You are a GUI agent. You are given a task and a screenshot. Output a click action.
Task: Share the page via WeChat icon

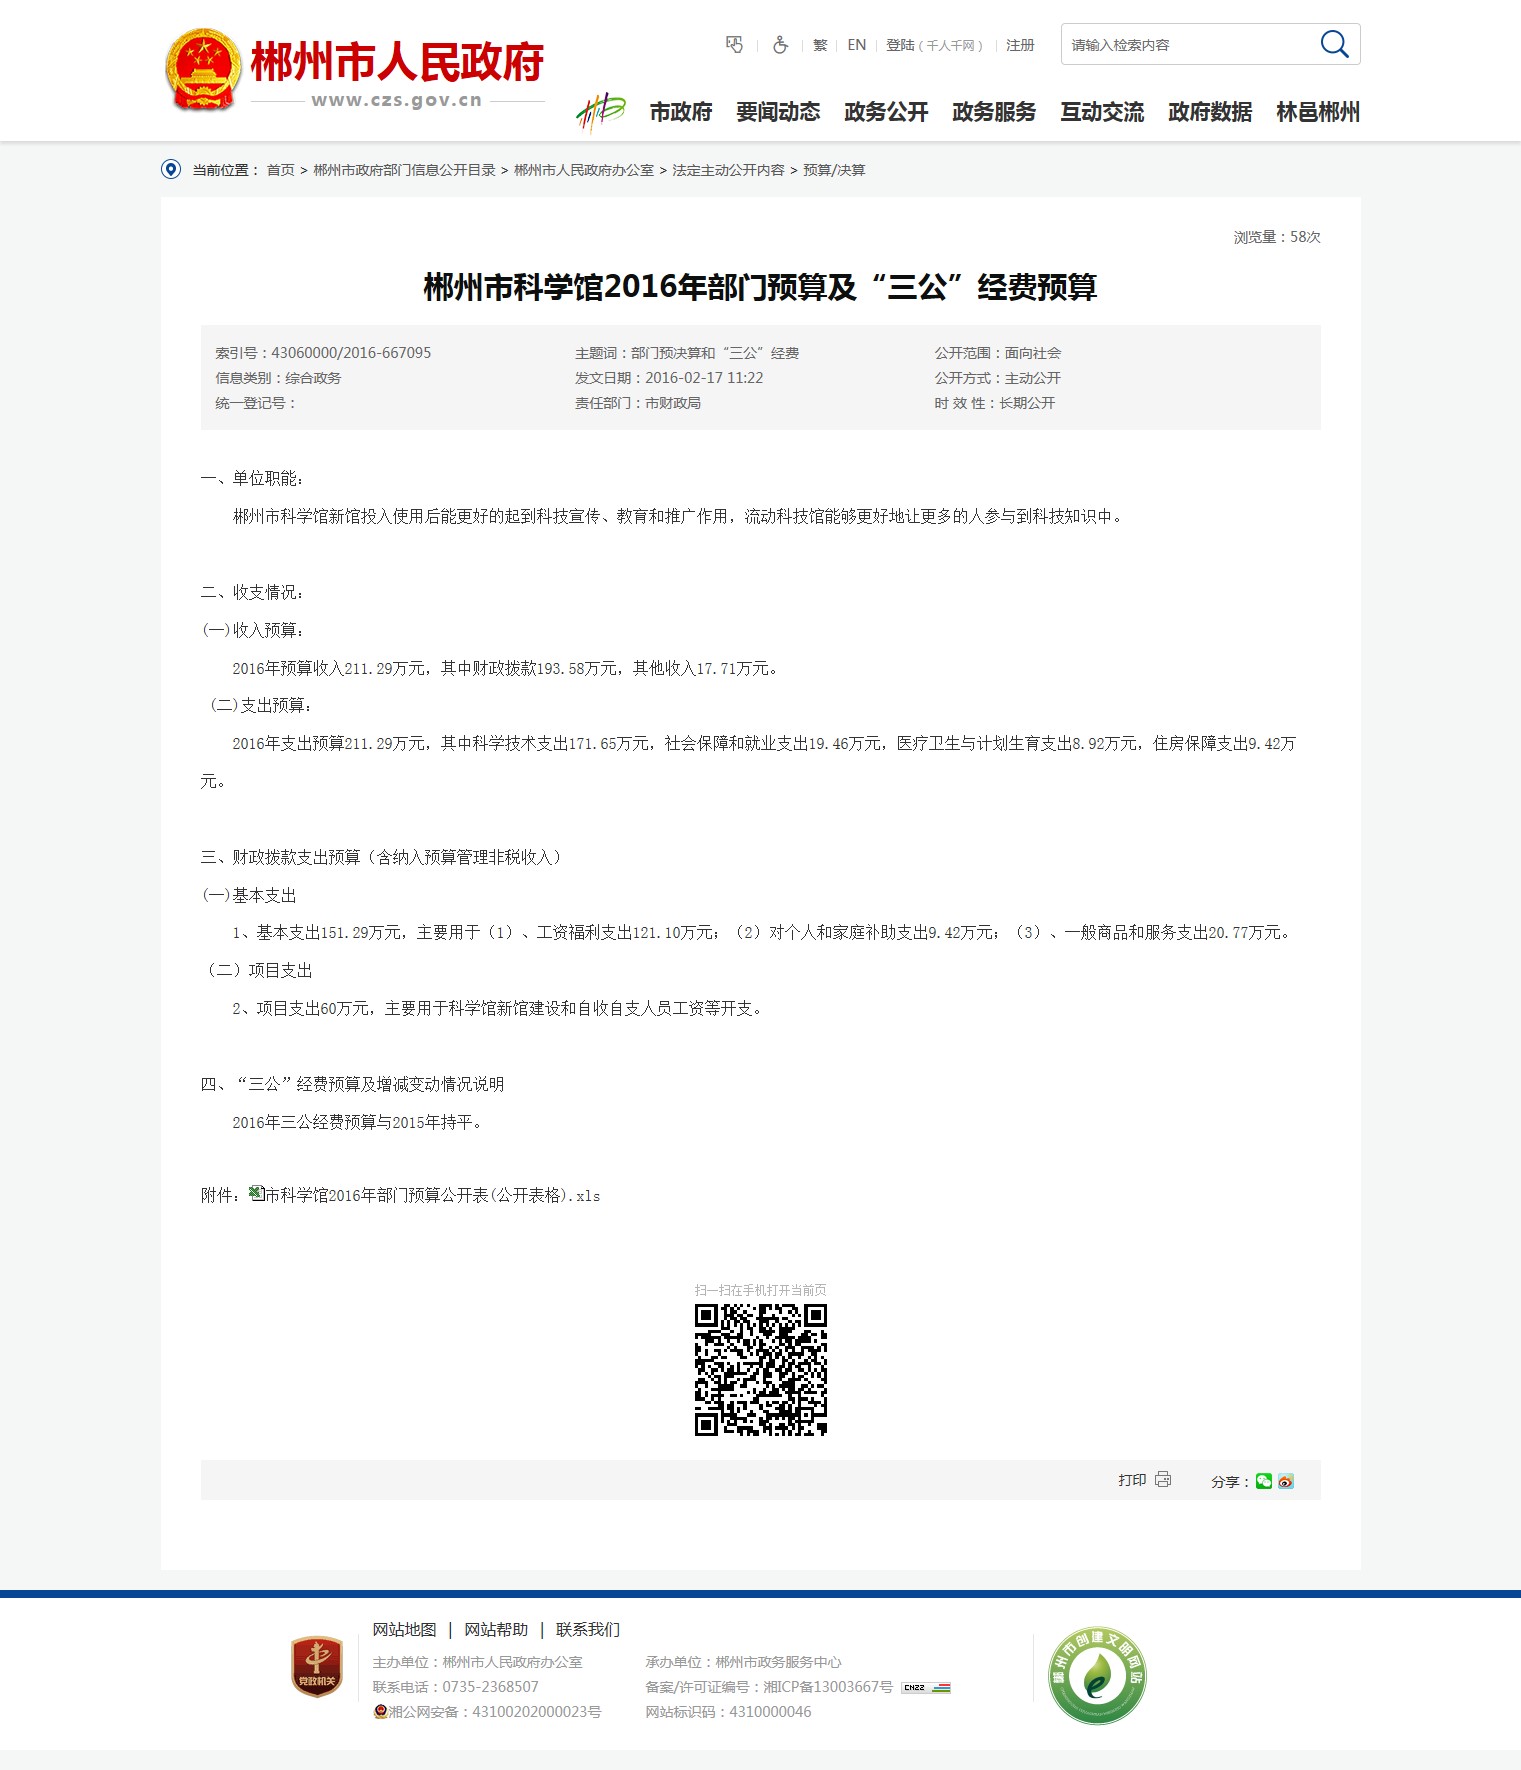click(1264, 1481)
